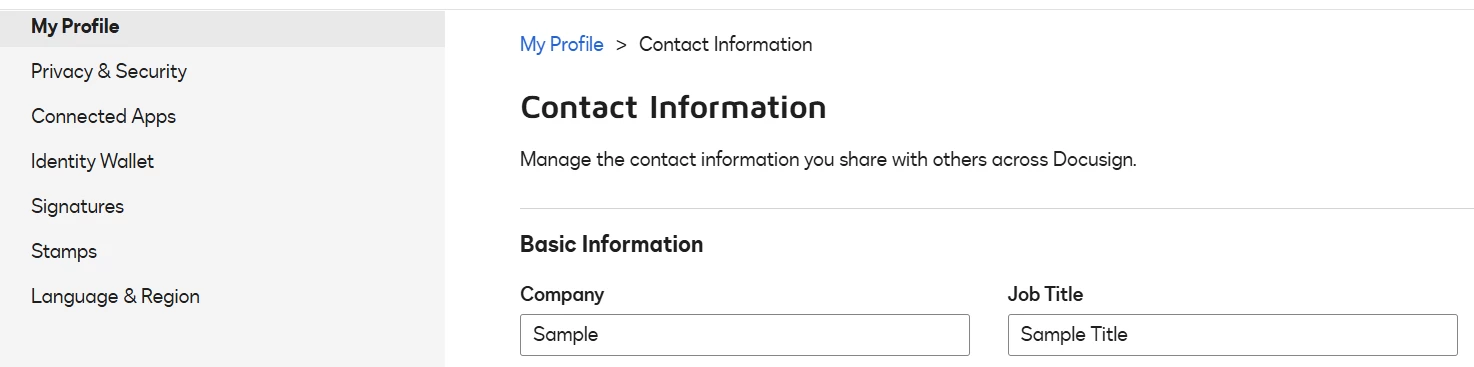
Task: Click the breadcrumb separator arrow
Action: click(621, 45)
